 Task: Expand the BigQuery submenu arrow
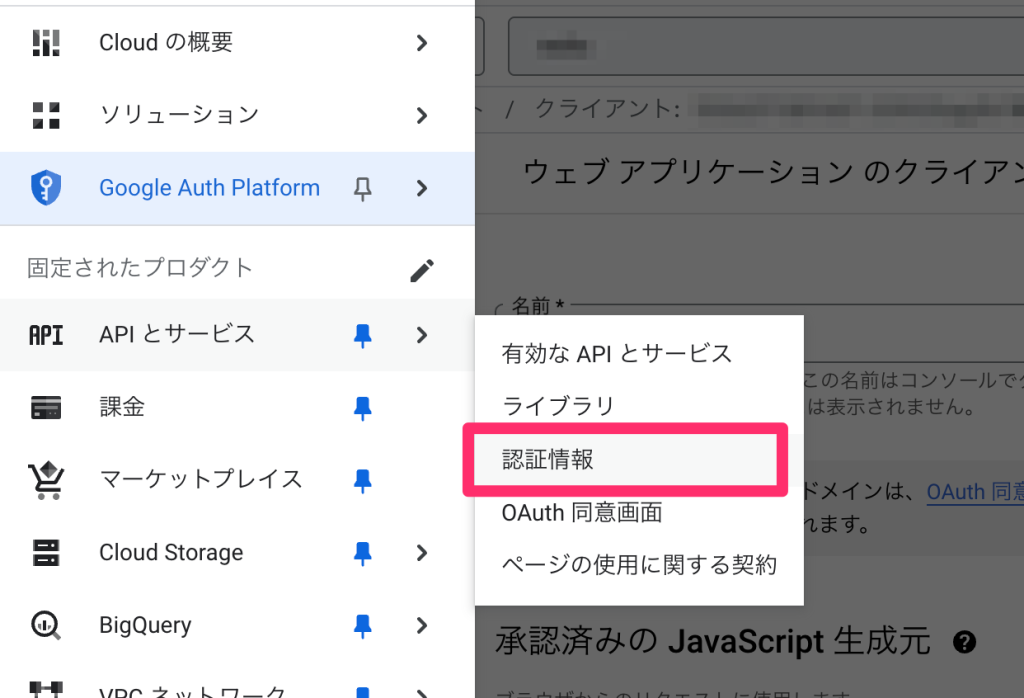[422, 626]
